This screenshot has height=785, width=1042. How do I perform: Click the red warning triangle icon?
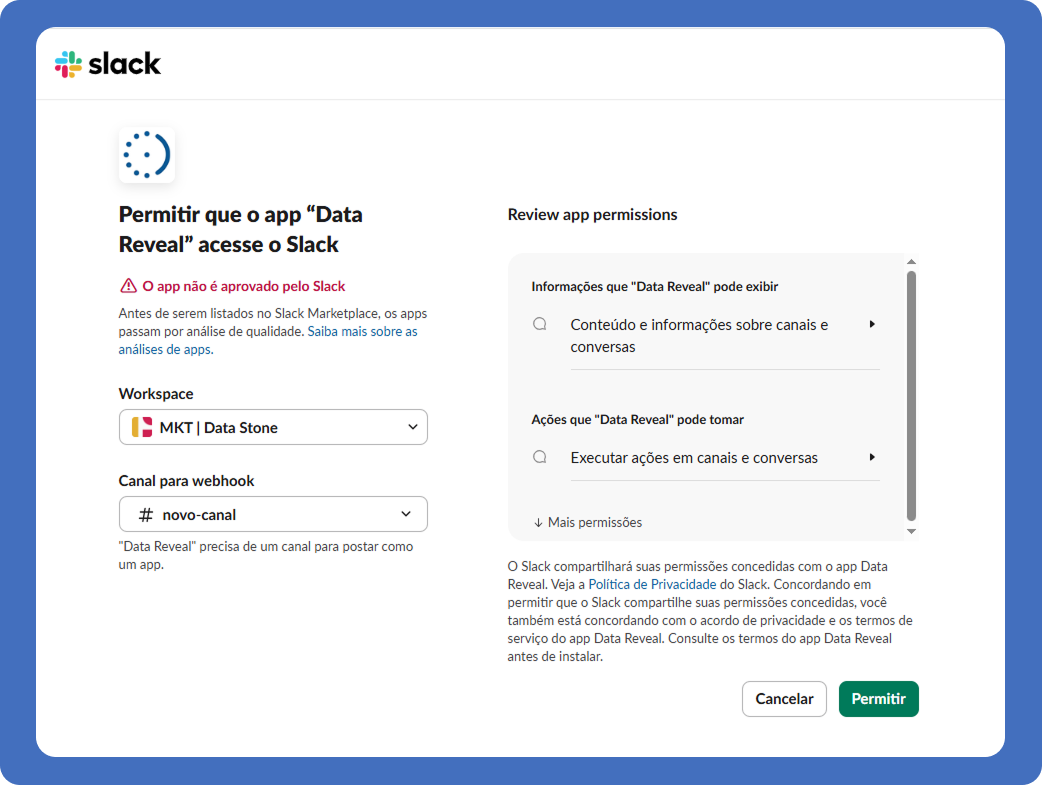pos(128,286)
